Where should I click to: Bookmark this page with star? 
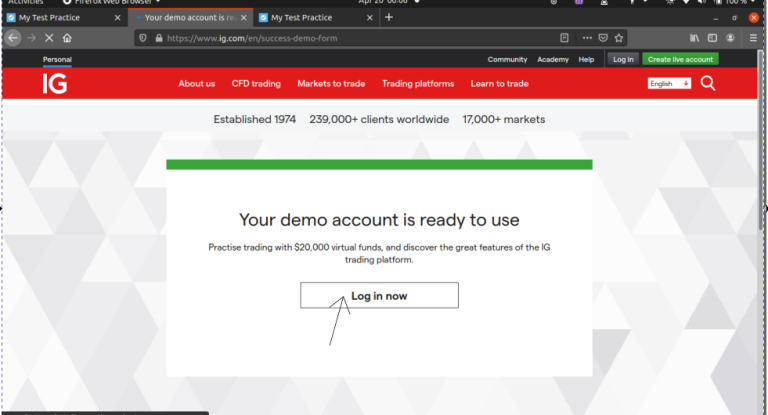pos(619,38)
